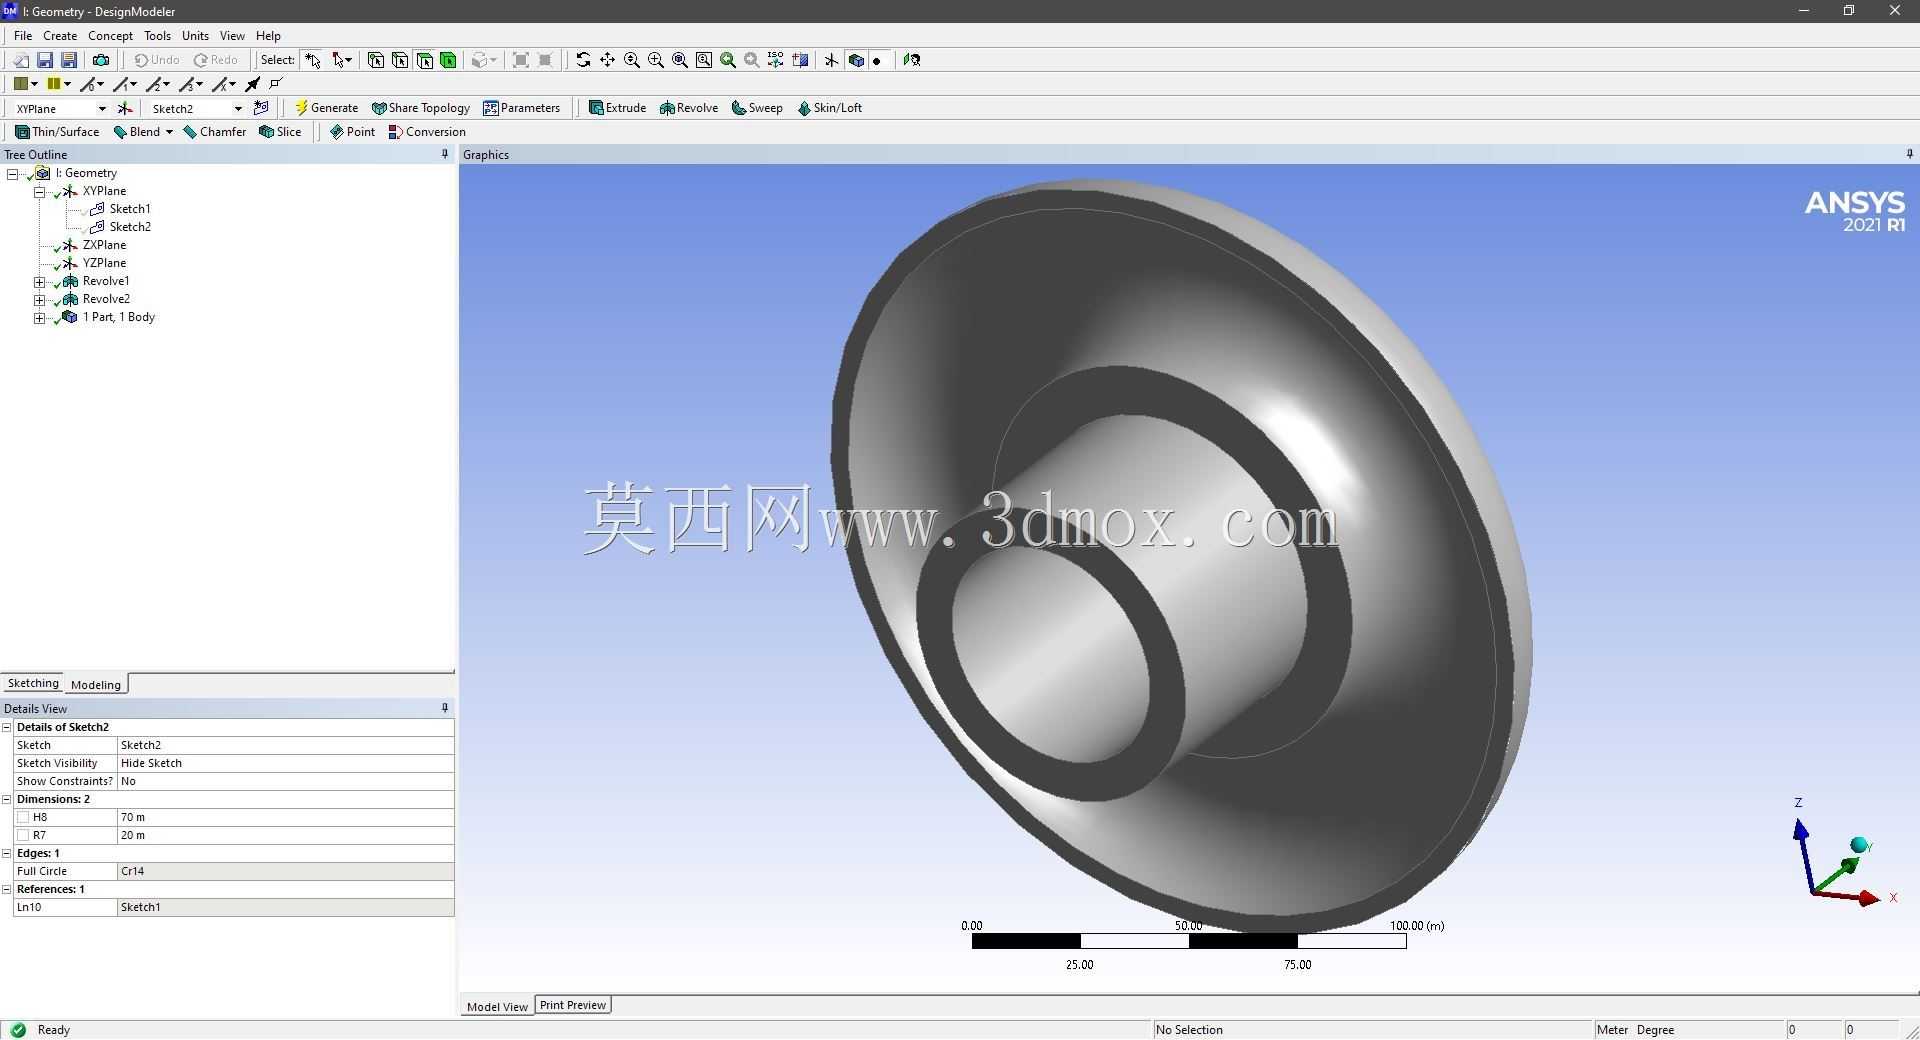Open the face color dropdown swatch
The height and width of the screenshot is (1040, 1920).
click(26, 84)
